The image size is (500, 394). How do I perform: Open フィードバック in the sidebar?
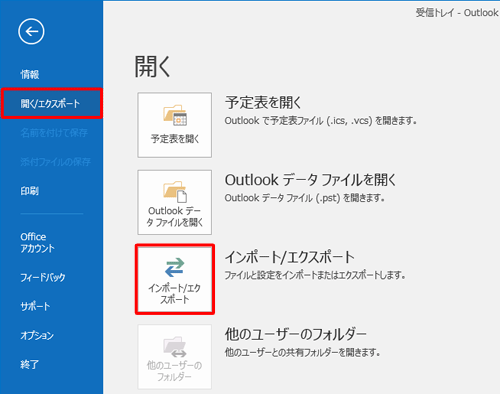pyautogui.click(x=43, y=277)
